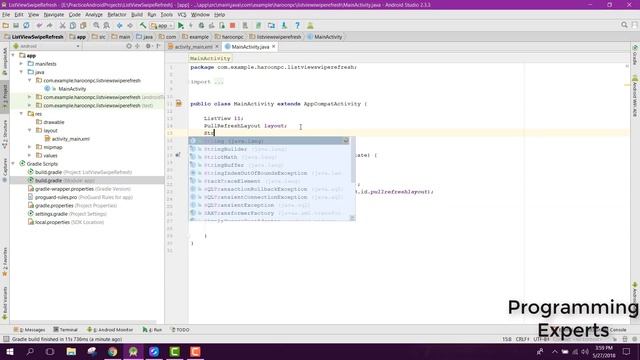
Task: Open the Run tool window
Action: [152, 330]
